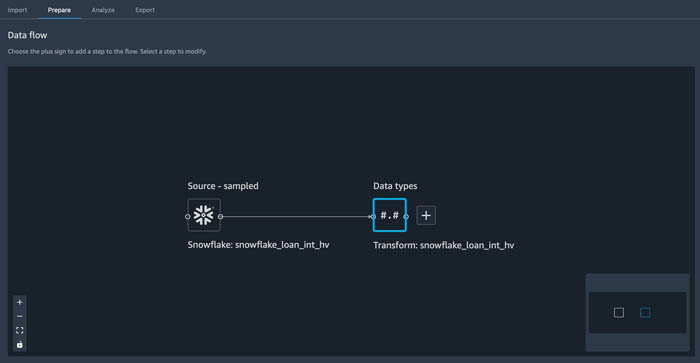Select the Data types transform node

click(x=390, y=215)
